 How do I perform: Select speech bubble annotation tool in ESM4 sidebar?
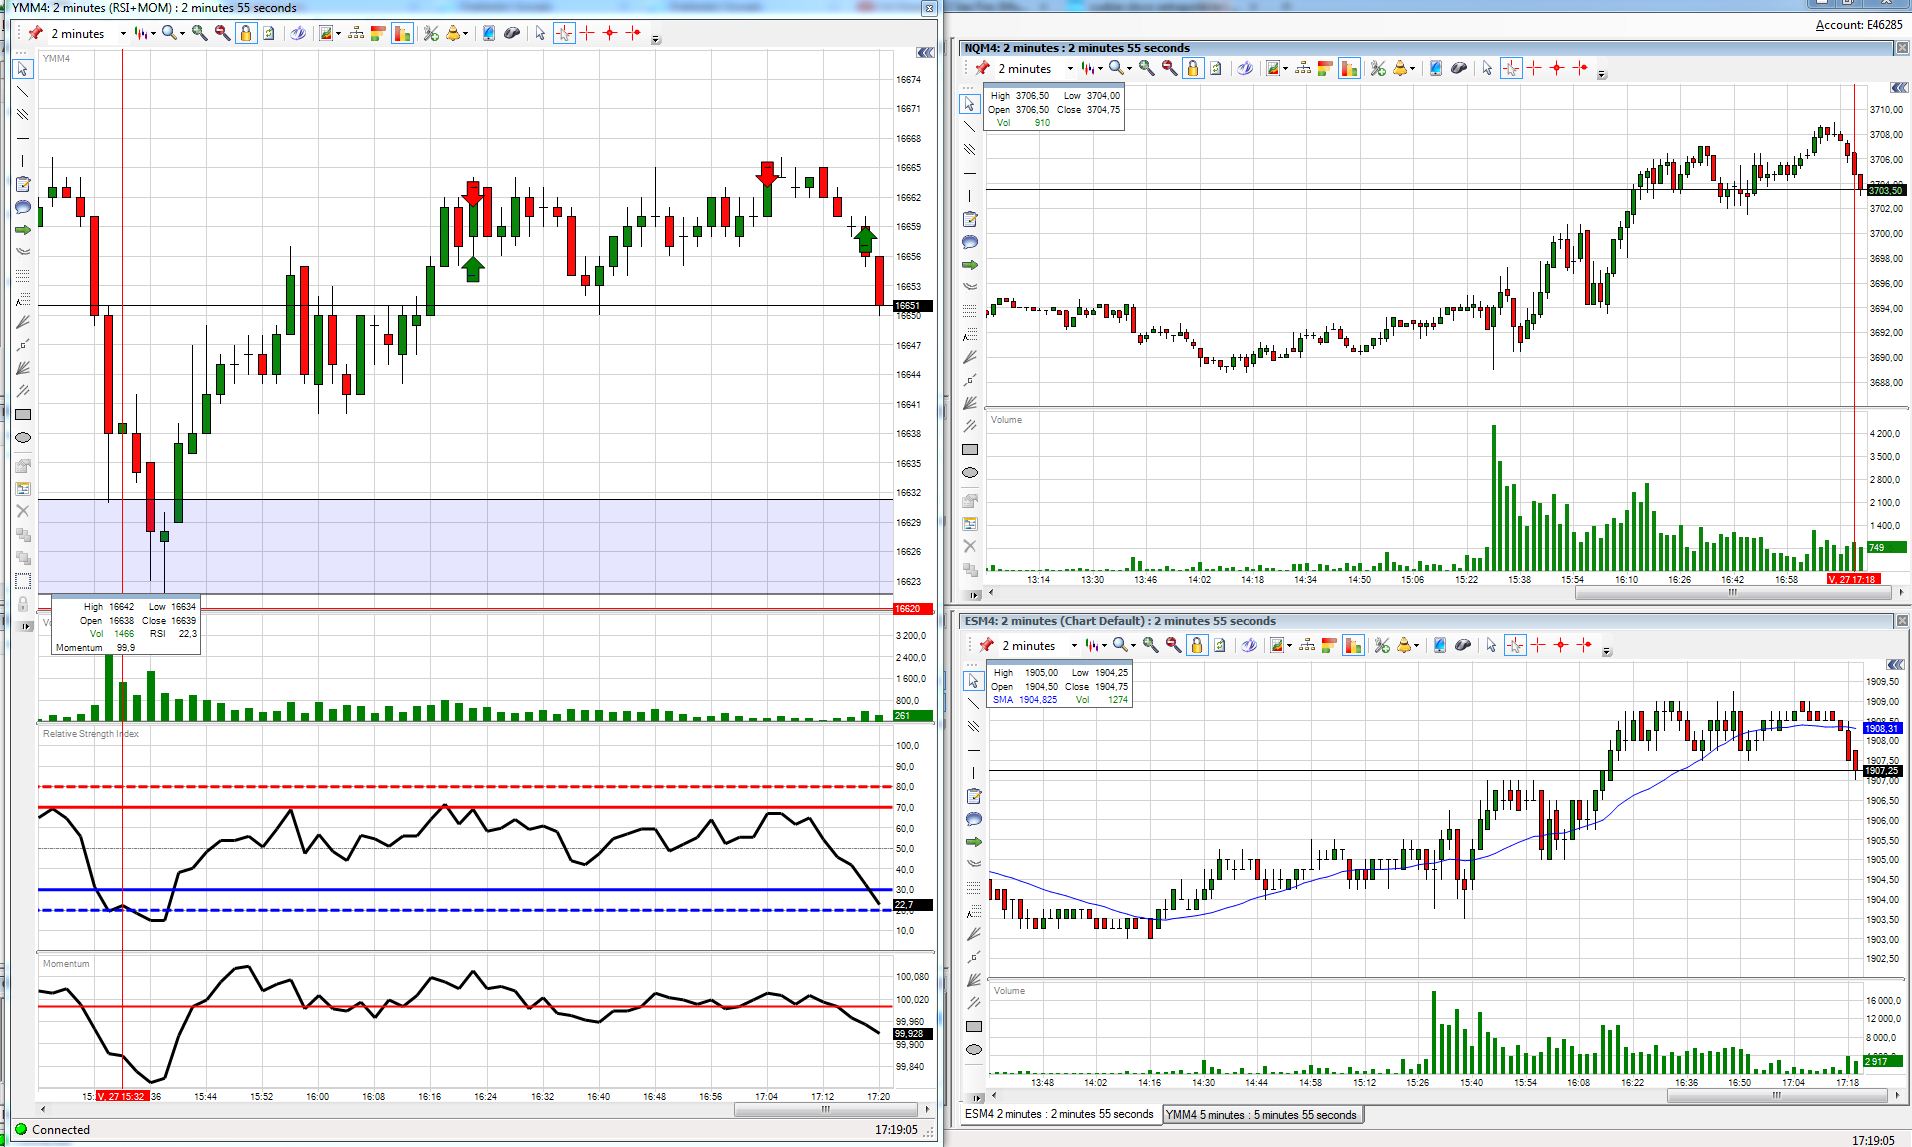[x=974, y=819]
